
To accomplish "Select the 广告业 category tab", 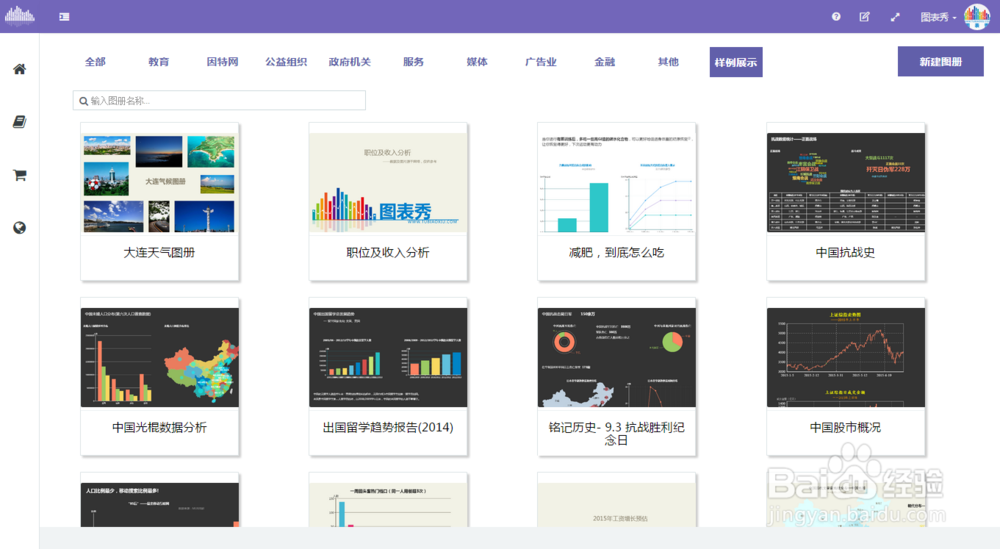I will [x=541, y=62].
